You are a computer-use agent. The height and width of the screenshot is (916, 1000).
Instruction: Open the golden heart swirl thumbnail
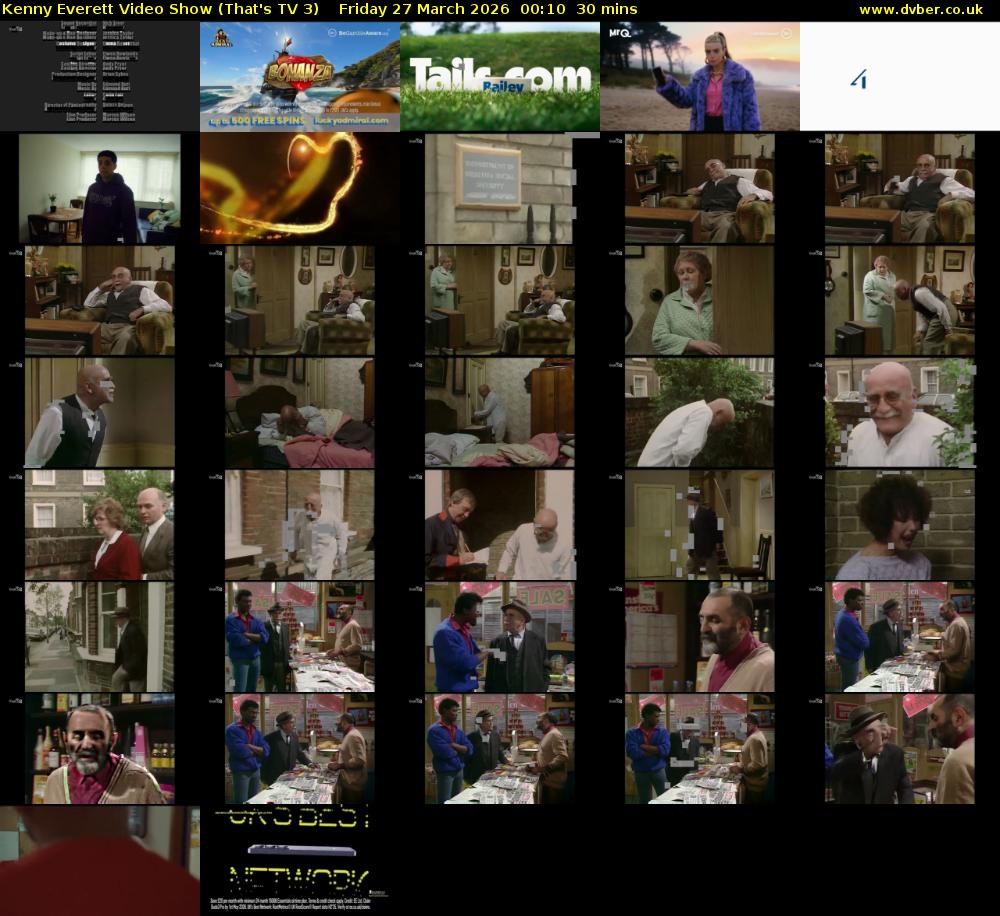pos(300,189)
